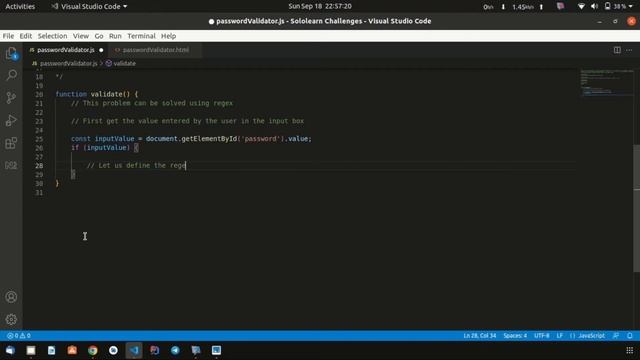Open the Show Applications grid icon
This screenshot has height=360, width=640.
point(629,350)
